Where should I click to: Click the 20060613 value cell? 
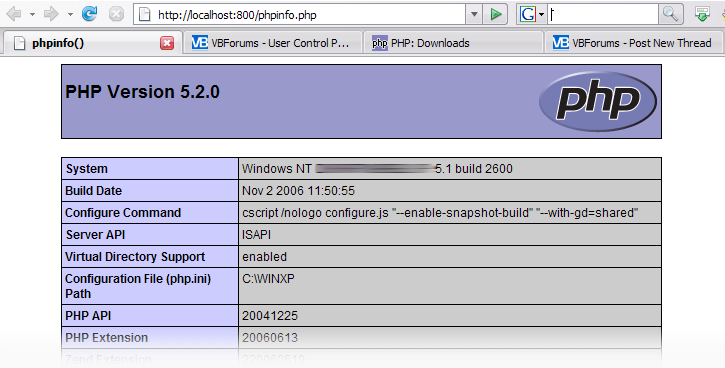point(450,337)
